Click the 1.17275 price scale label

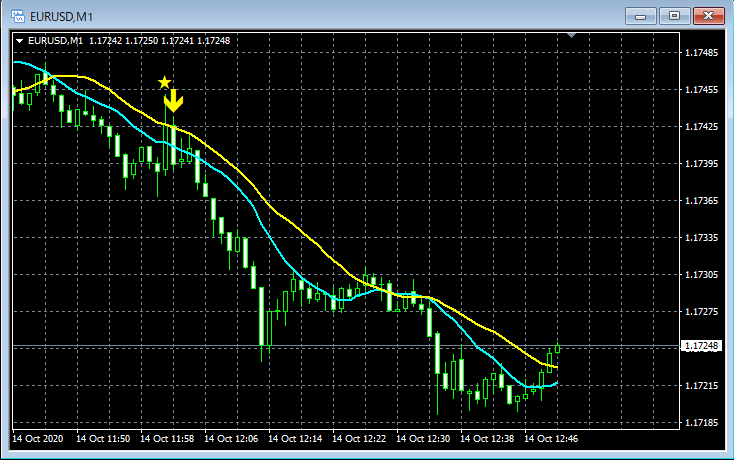click(x=701, y=312)
